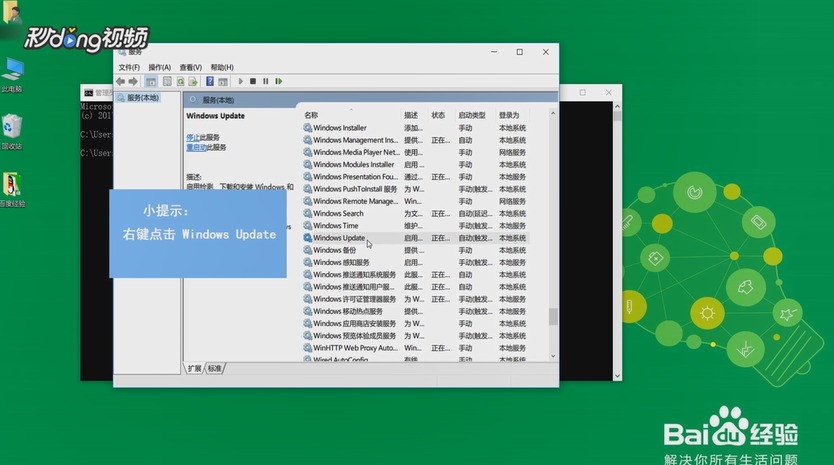Click the services list scrollbar thumb
This screenshot has width=834, height=465.
point(553,317)
